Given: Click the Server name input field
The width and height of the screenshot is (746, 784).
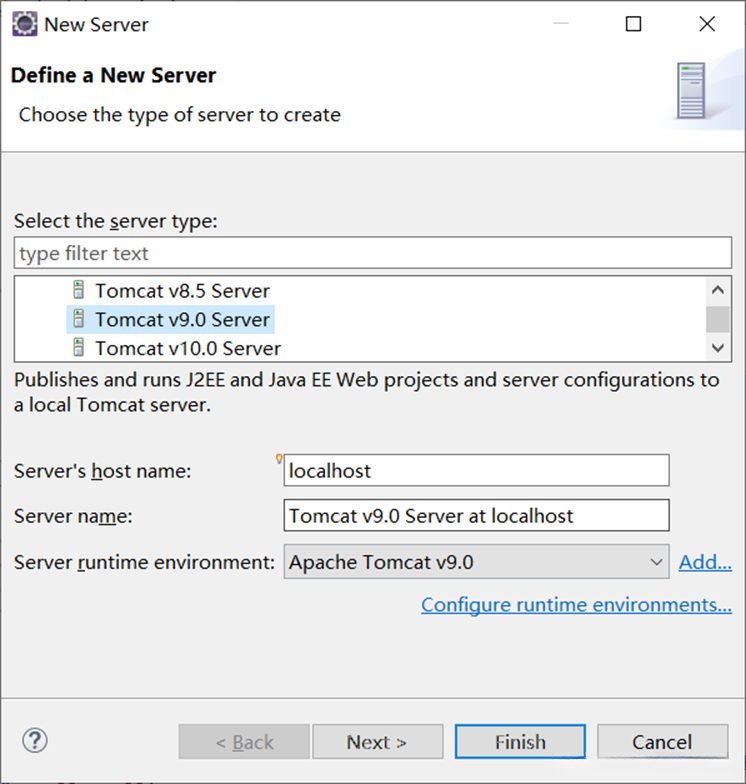Looking at the screenshot, I should pyautogui.click(x=476, y=516).
